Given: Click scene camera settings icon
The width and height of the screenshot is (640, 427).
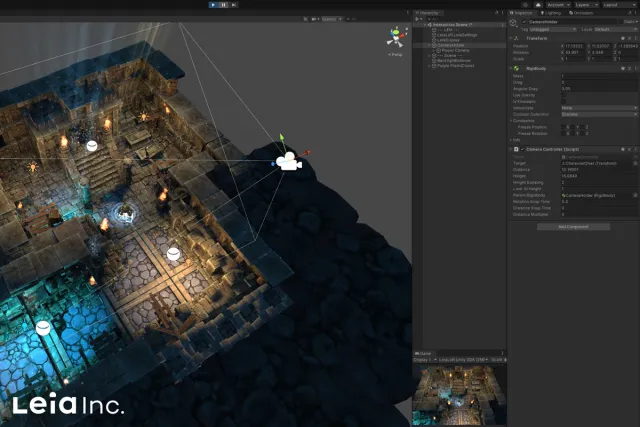Looking at the screenshot, I should pos(316,19).
